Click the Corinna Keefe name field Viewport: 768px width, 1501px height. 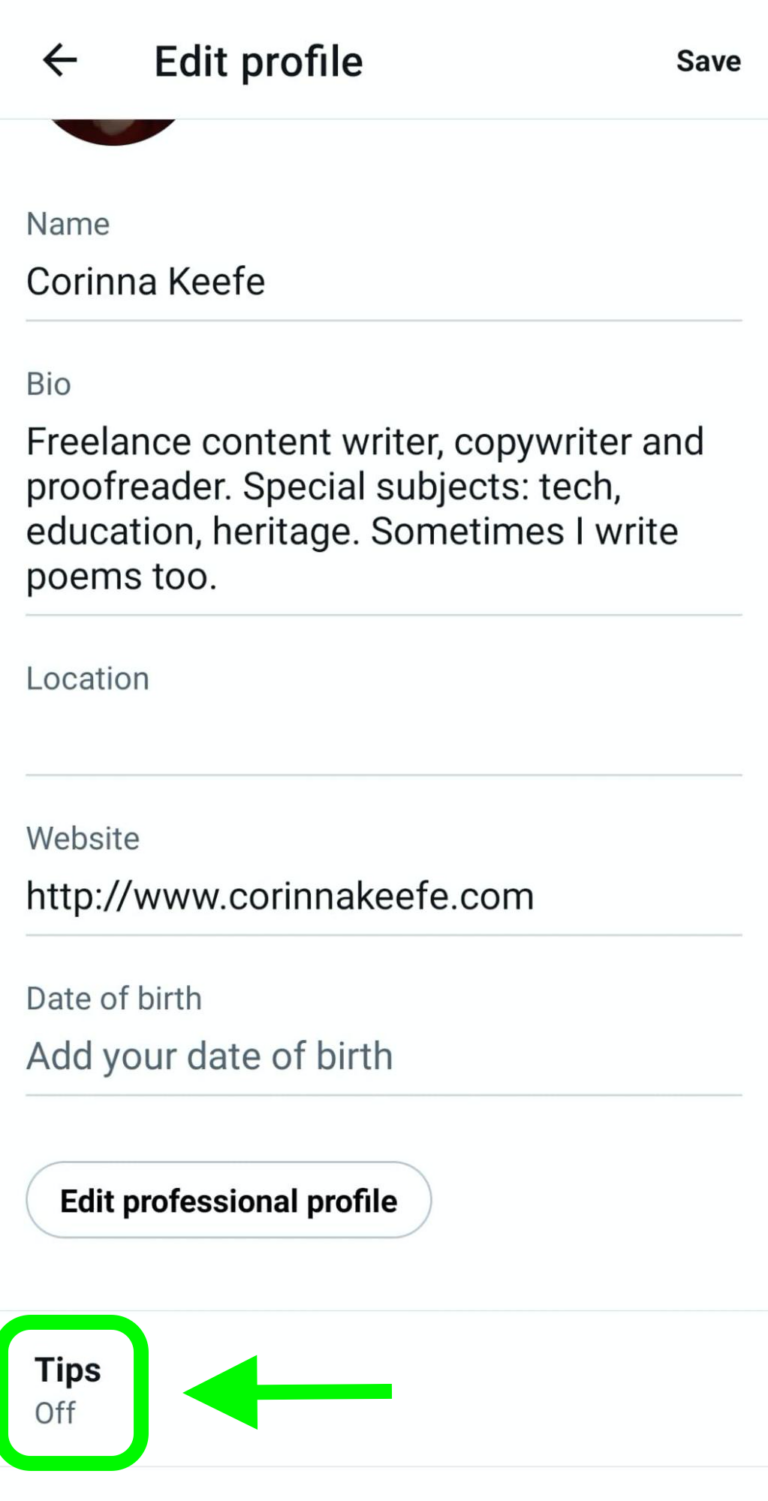146,282
